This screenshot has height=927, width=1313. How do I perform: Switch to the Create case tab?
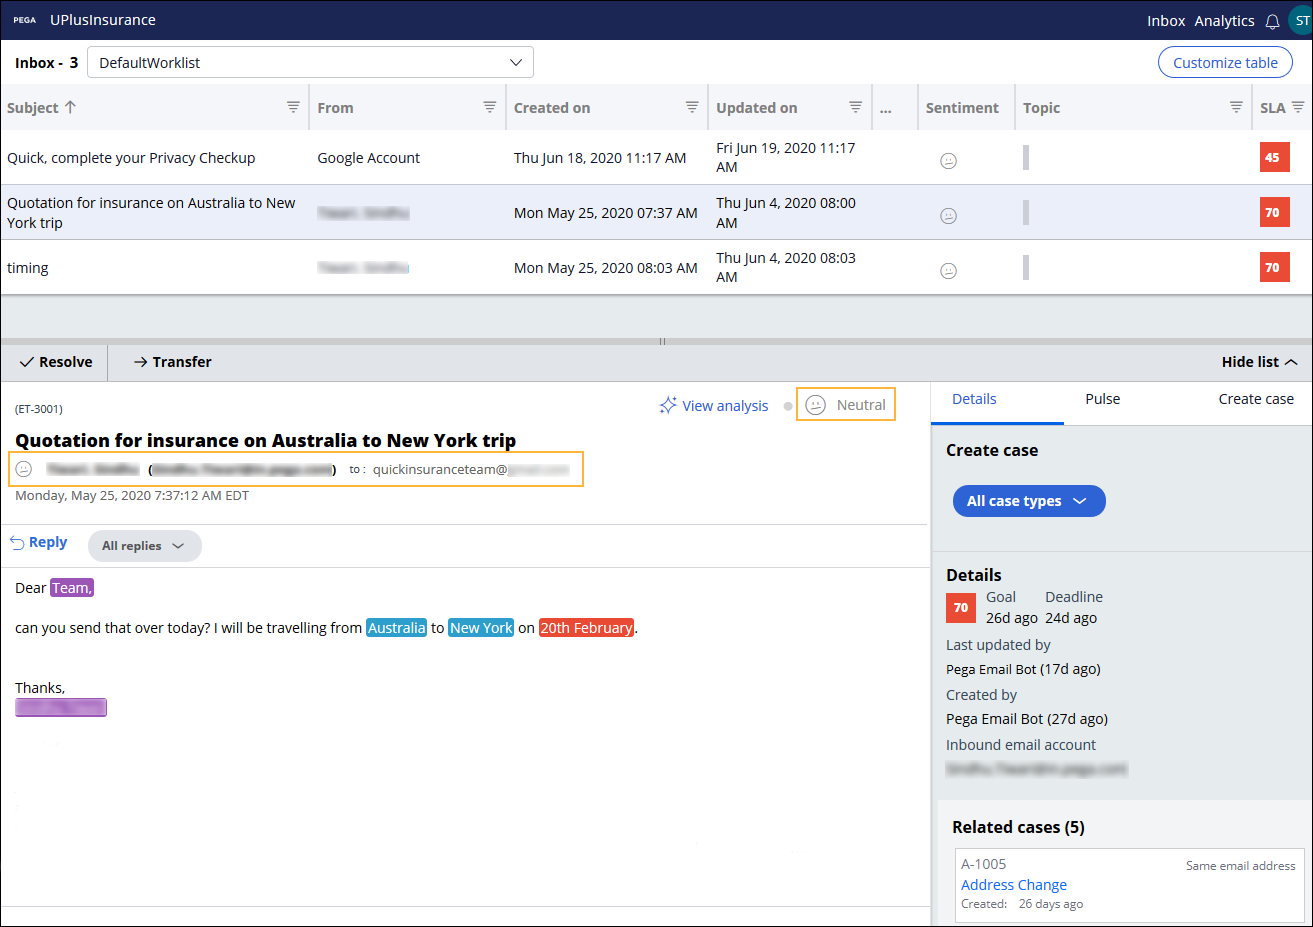(1255, 399)
